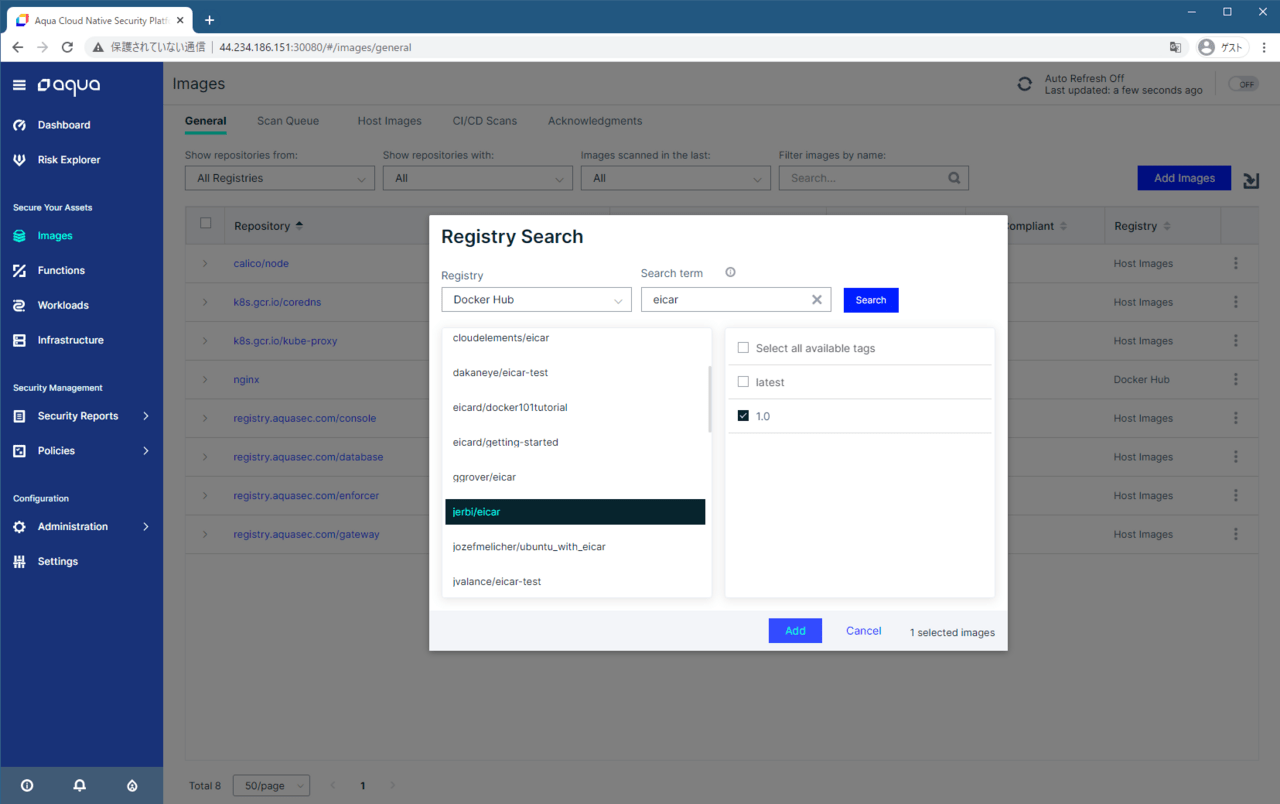Click the Add button in dialog
Image resolution: width=1280 pixels, height=804 pixels.
point(795,631)
